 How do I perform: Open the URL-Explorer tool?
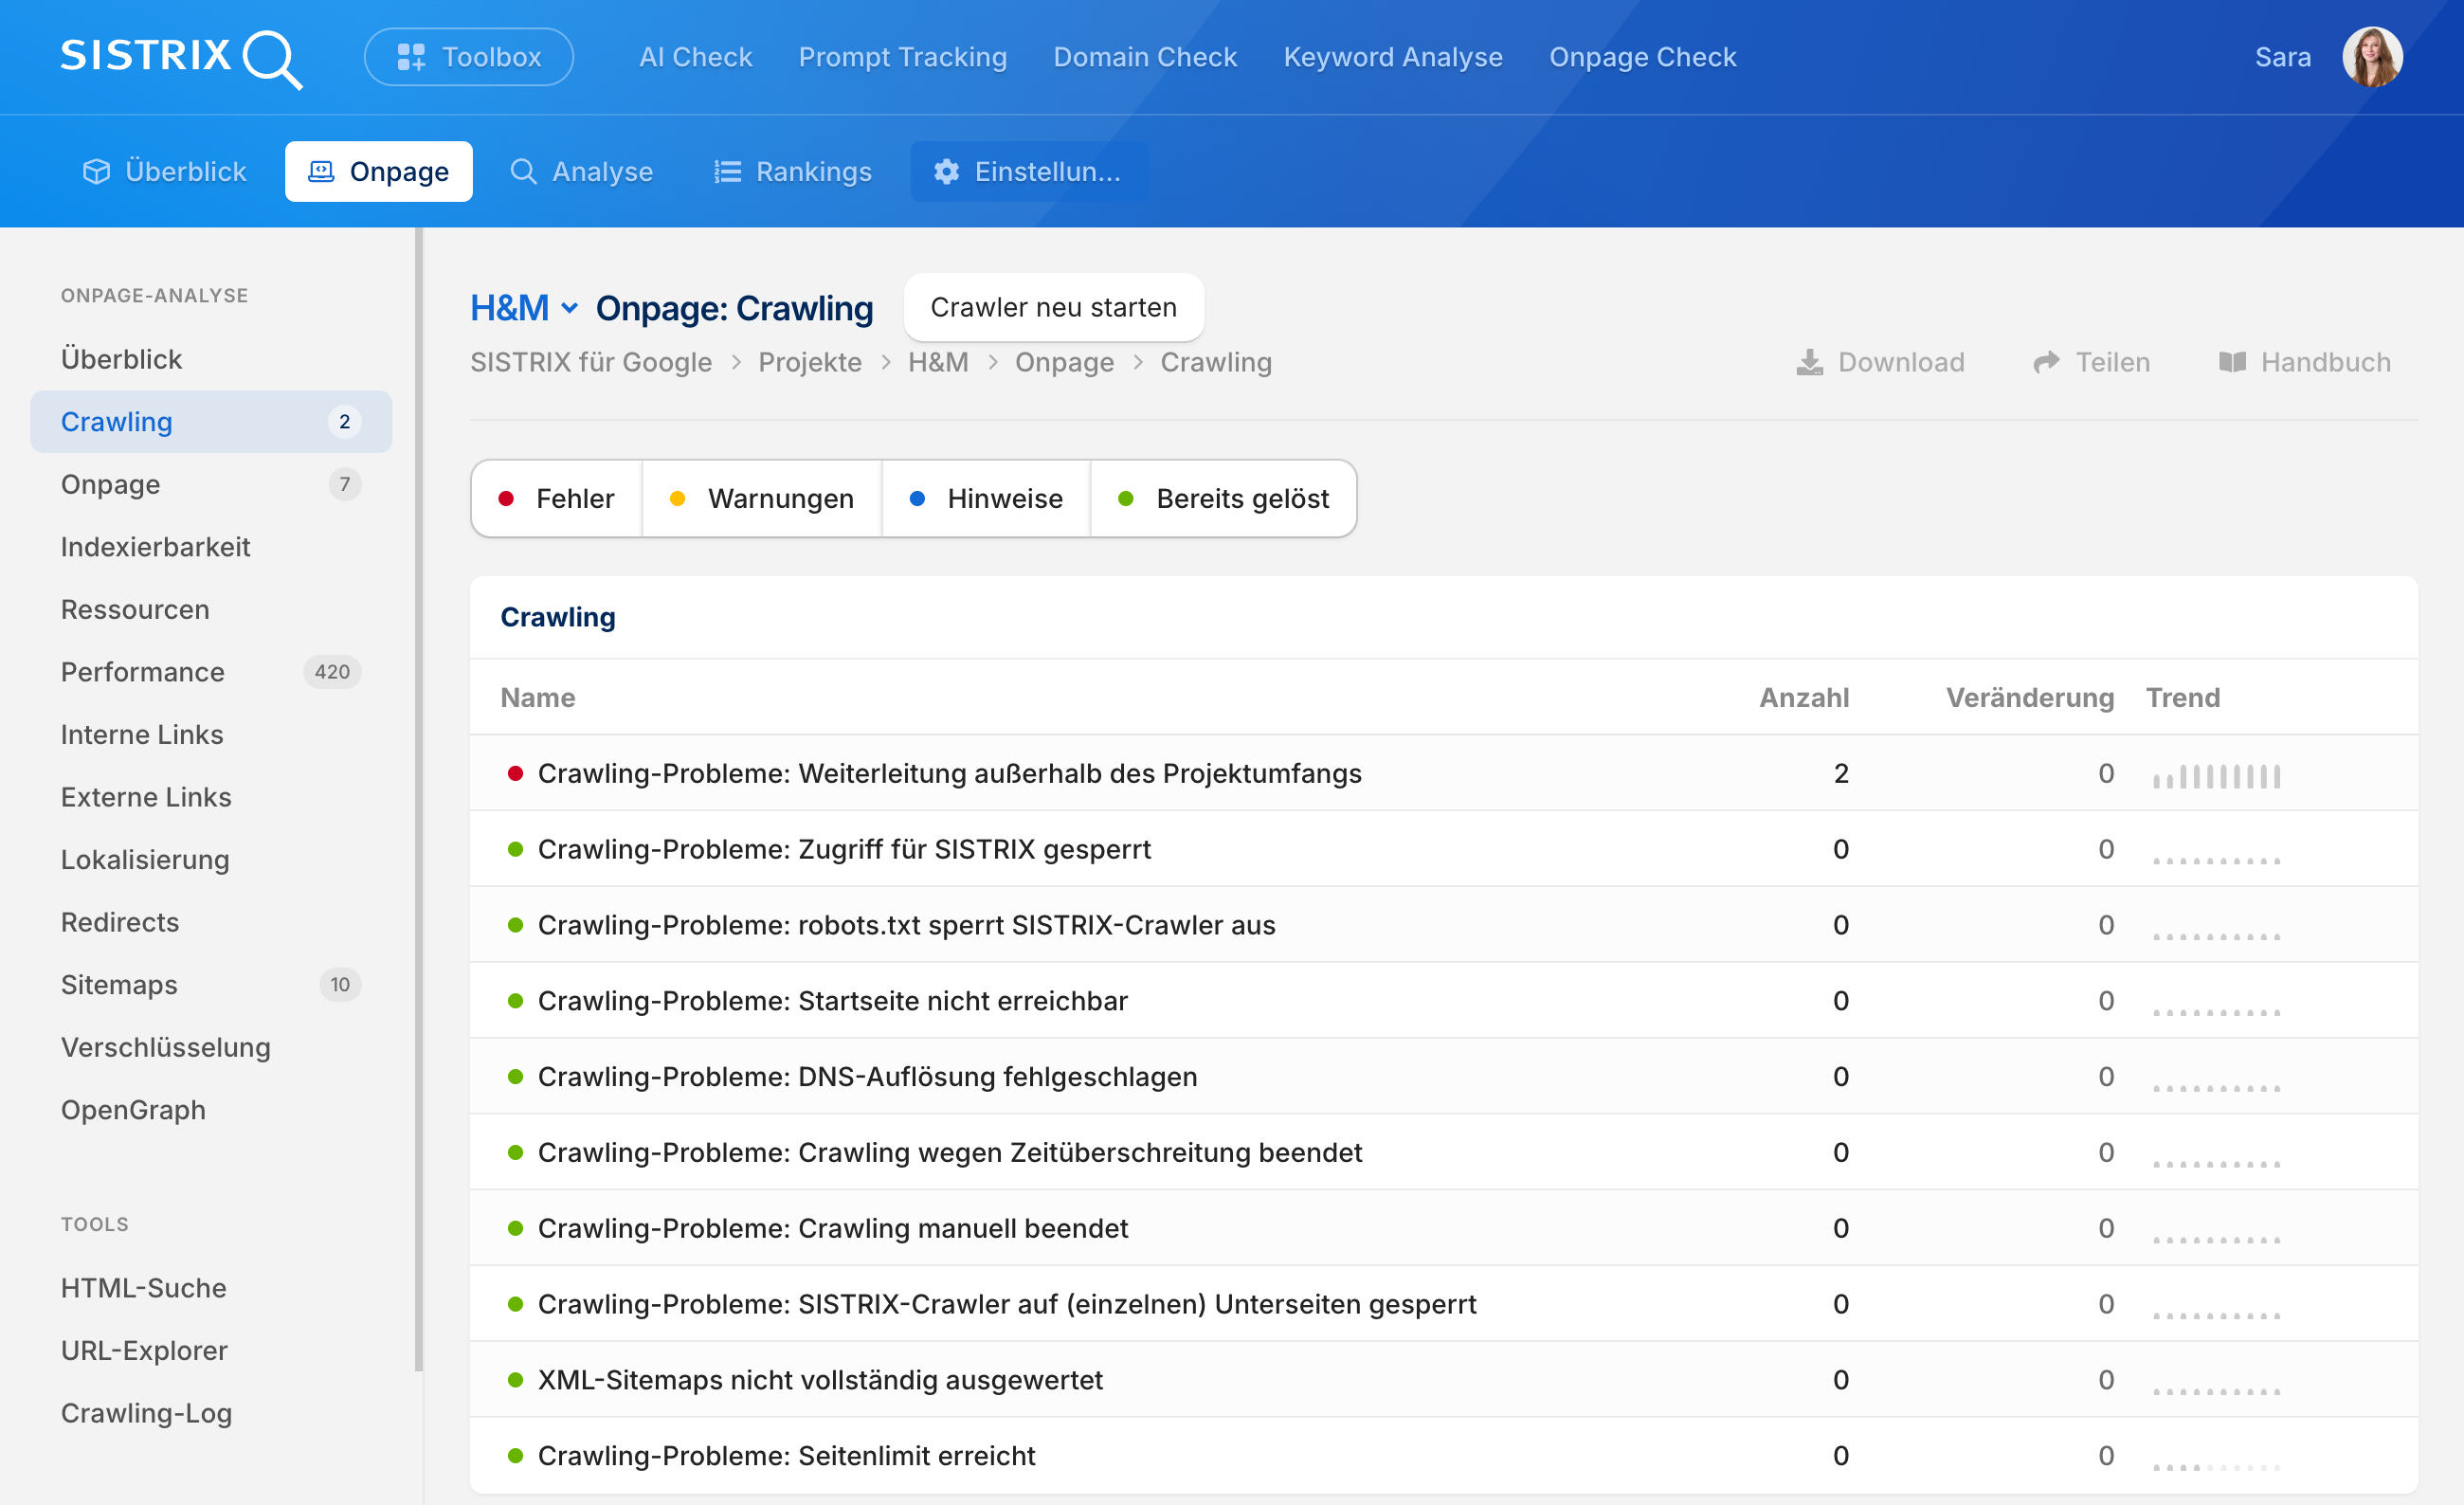(211, 1350)
